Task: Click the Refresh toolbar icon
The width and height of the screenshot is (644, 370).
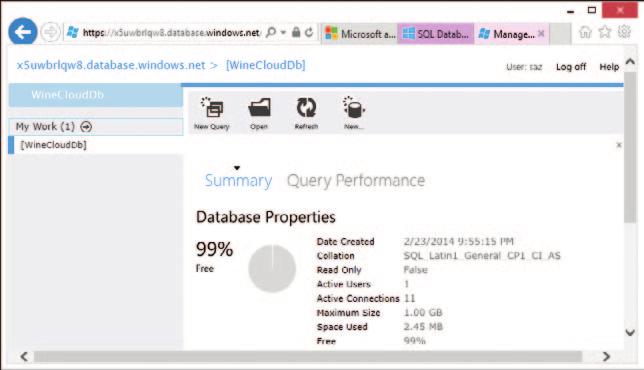Action: (306, 114)
